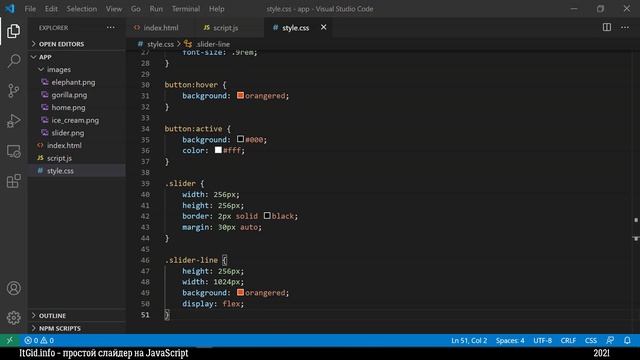Show errors and warnings count
This screenshot has width=640, height=360.
(39, 340)
